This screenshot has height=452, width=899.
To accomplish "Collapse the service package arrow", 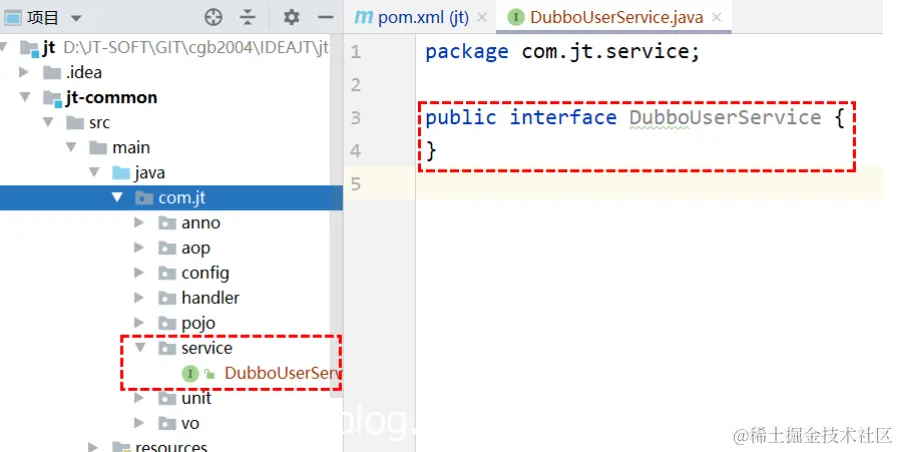I will (140, 348).
